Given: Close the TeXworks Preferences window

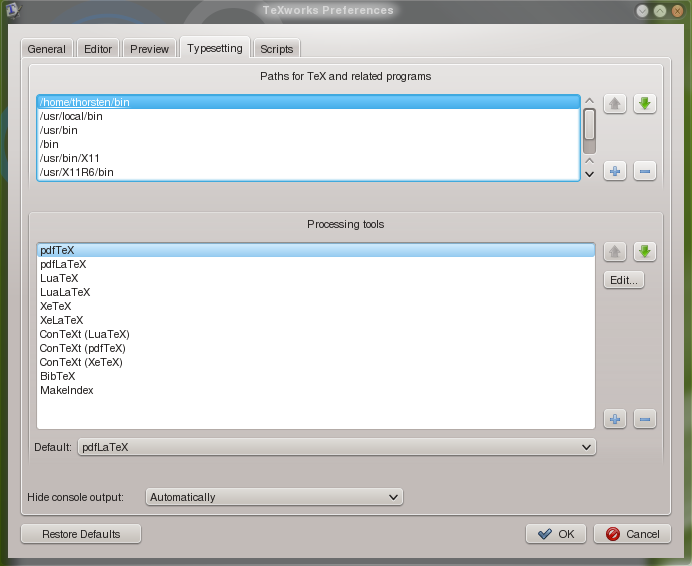Looking at the screenshot, I should point(677,11).
